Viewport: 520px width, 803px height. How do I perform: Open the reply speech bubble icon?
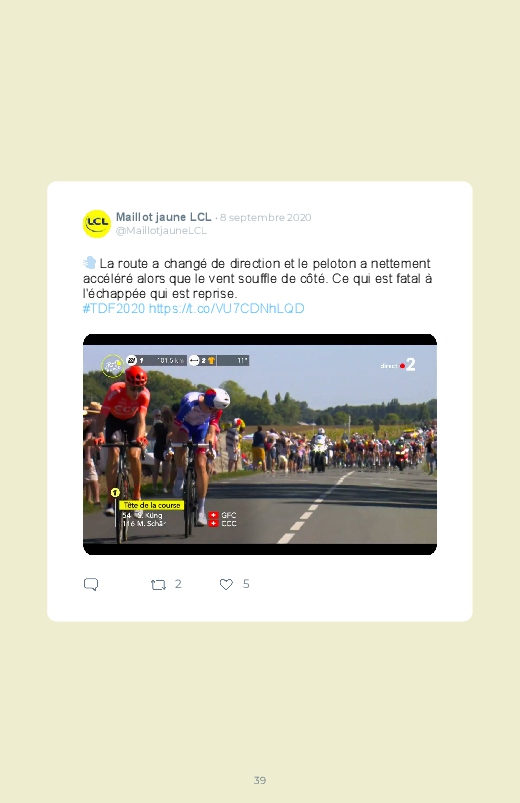91,584
